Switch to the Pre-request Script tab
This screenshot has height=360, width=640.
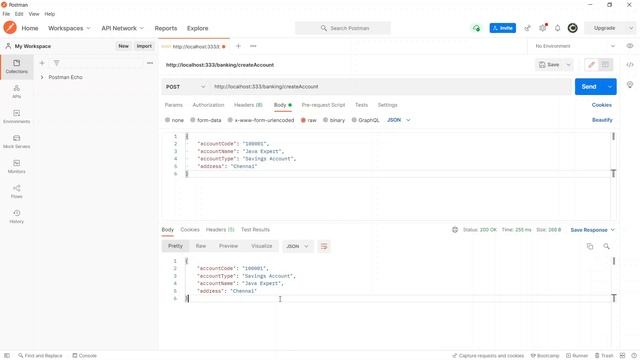click(x=323, y=105)
